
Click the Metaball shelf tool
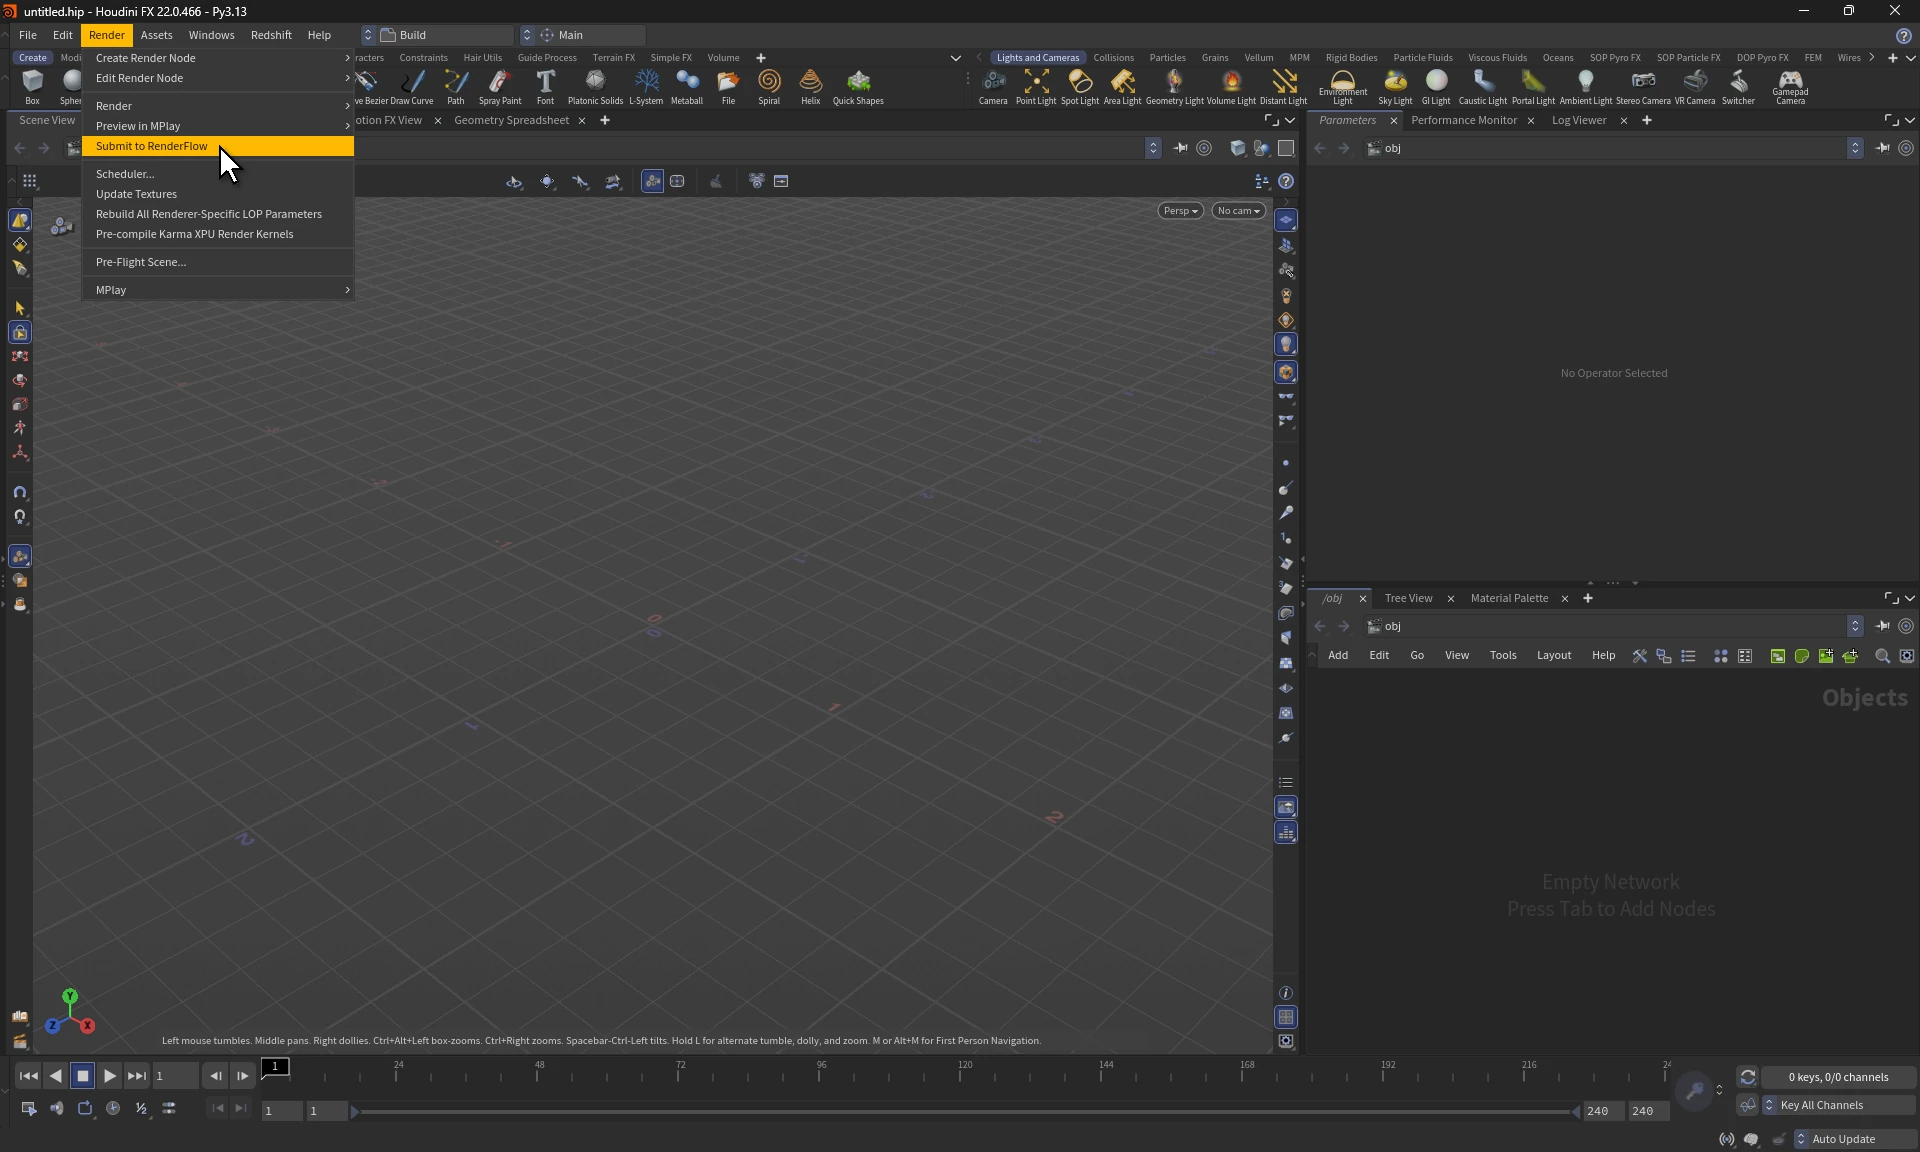(x=687, y=86)
